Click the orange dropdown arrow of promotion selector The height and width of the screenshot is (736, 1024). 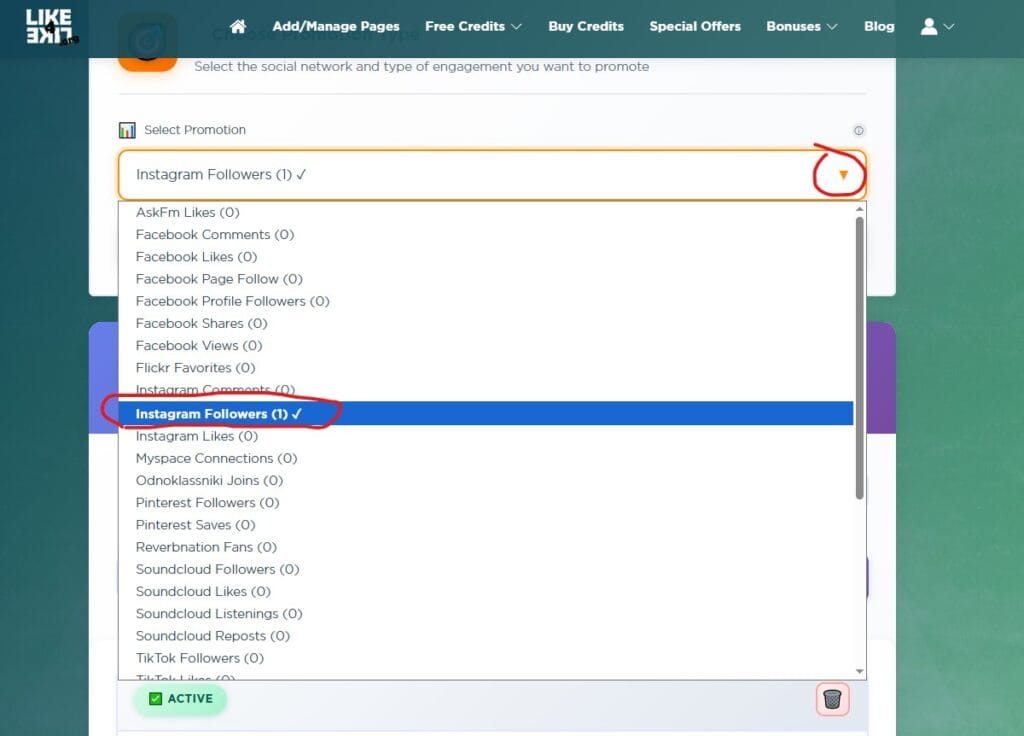click(843, 175)
